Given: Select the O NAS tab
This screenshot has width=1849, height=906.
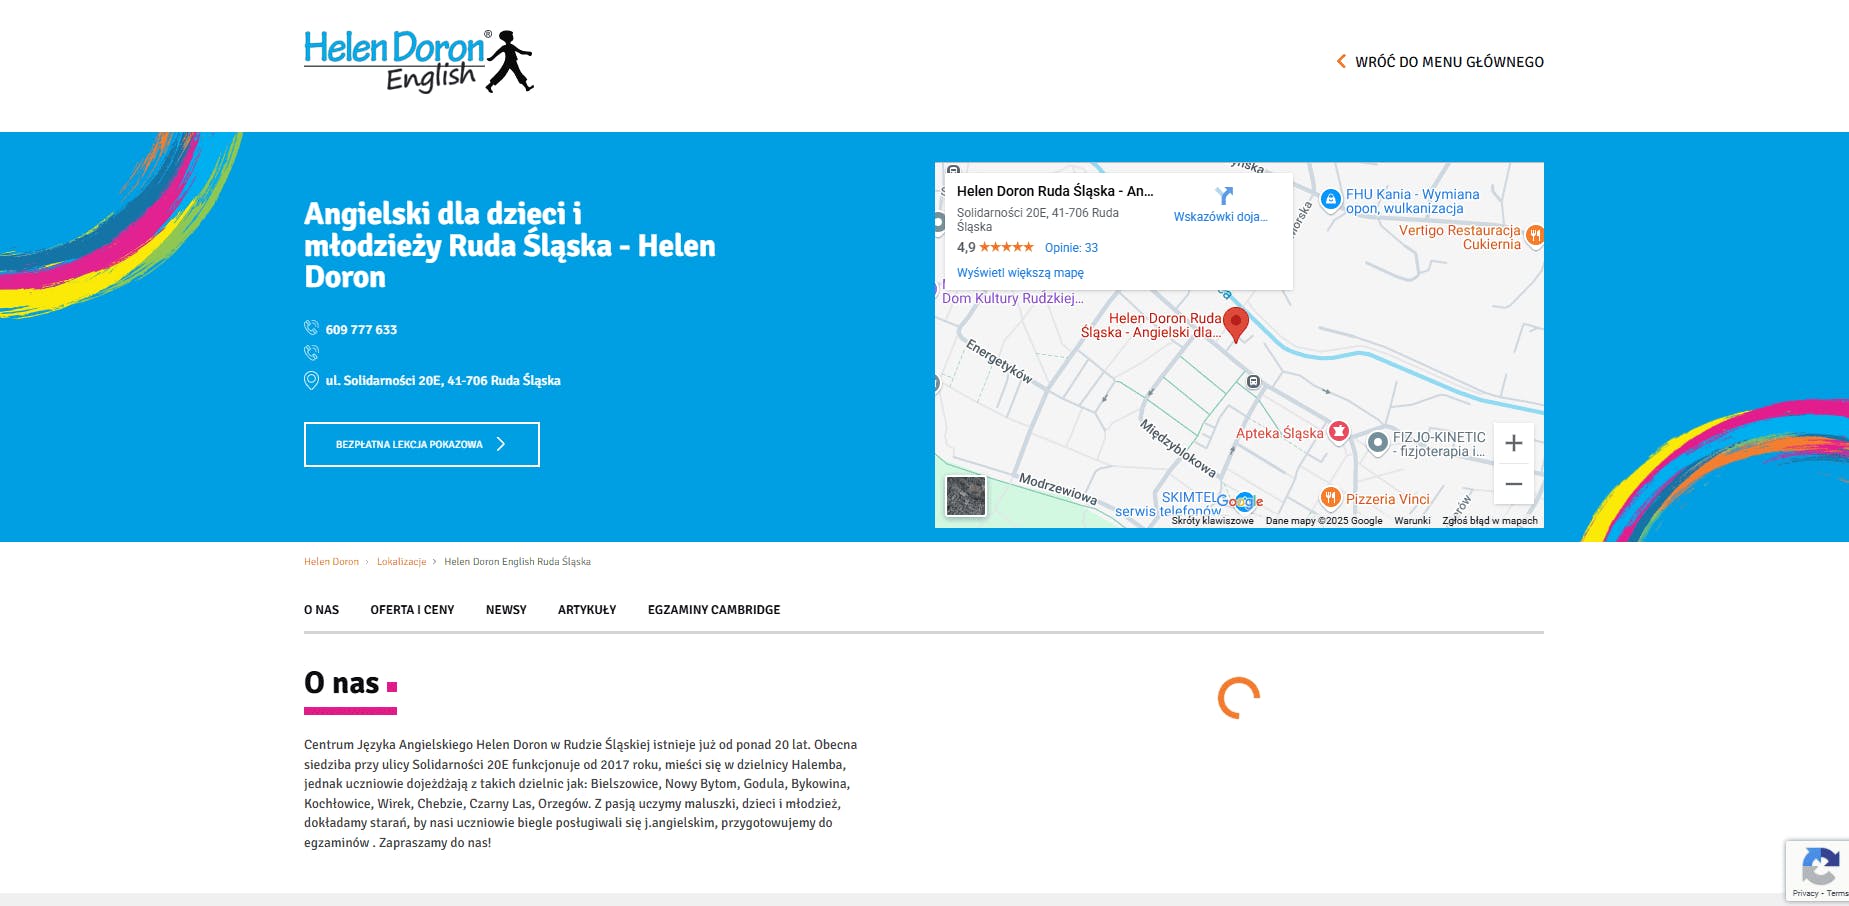Looking at the screenshot, I should [321, 610].
